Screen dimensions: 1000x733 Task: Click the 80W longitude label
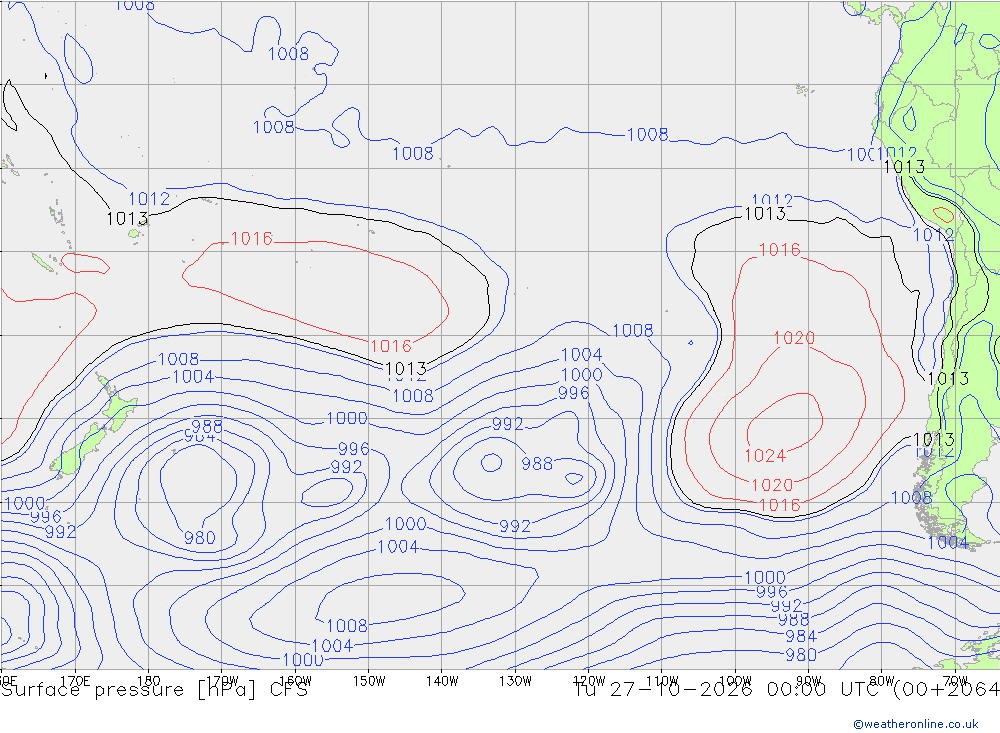click(882, 681)
